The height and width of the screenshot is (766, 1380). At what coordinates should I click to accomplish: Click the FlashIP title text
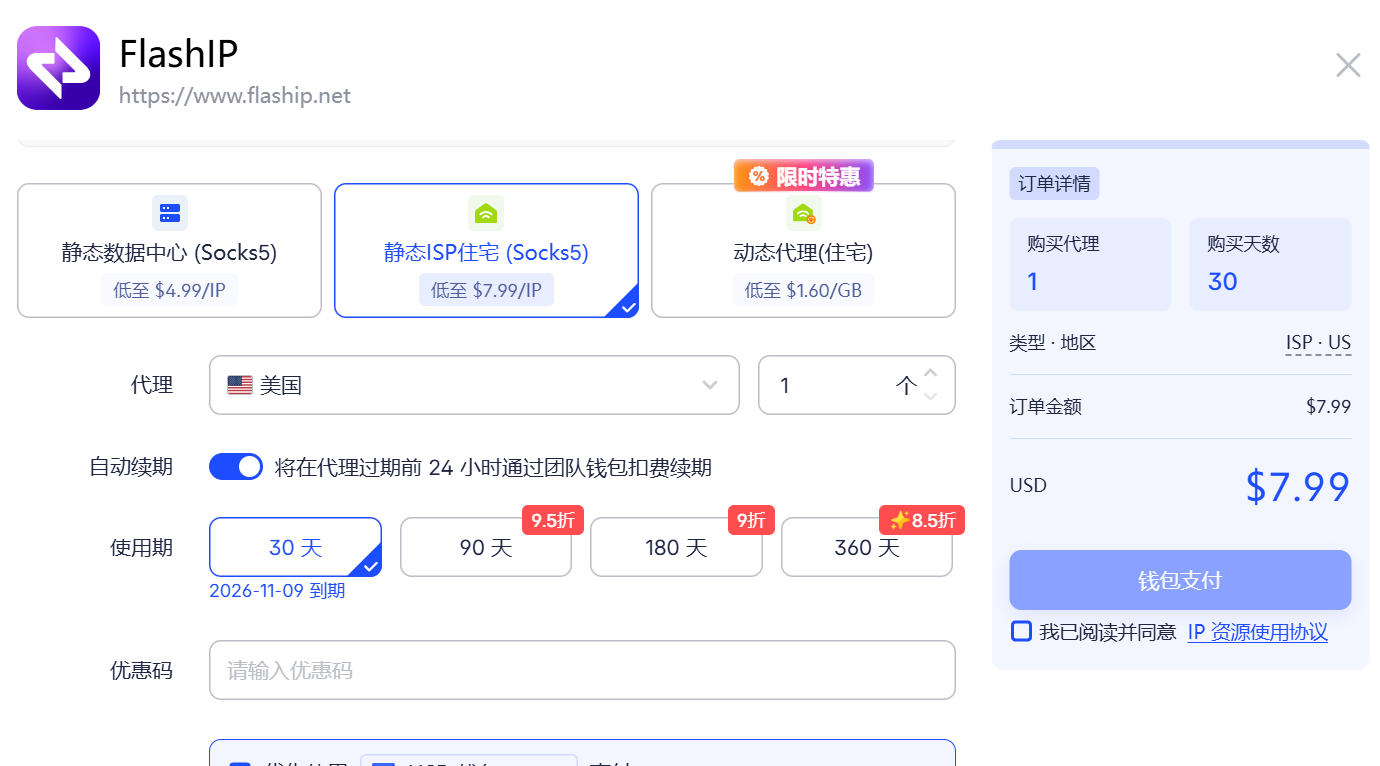point(179,53)
